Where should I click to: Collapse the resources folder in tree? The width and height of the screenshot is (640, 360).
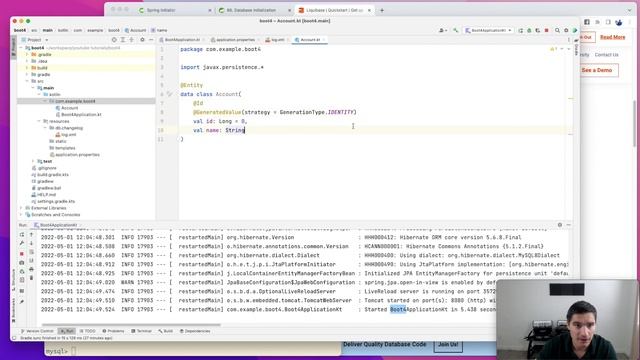pyautogui.click(x=39, y=121)
